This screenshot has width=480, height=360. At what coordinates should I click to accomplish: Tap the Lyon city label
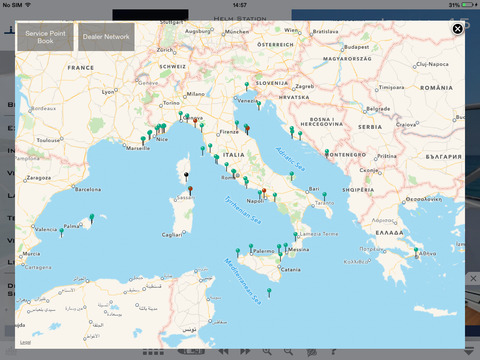[108, 92]
